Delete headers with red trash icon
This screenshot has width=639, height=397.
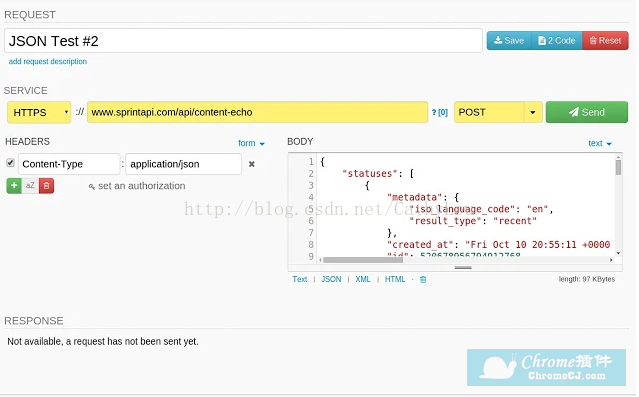tap(46, 185)
